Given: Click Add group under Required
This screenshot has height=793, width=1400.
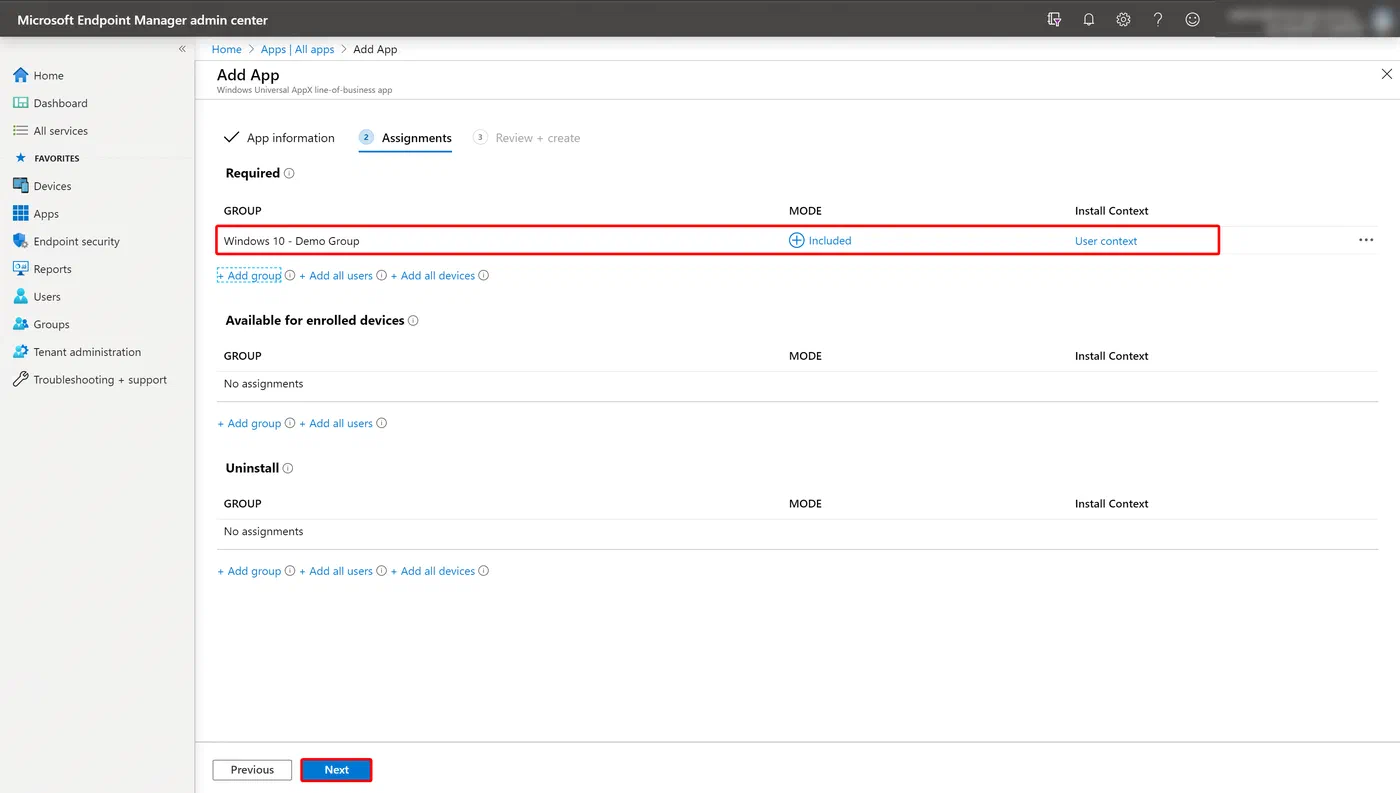Looking at the screenshot, I should point(249,276).
